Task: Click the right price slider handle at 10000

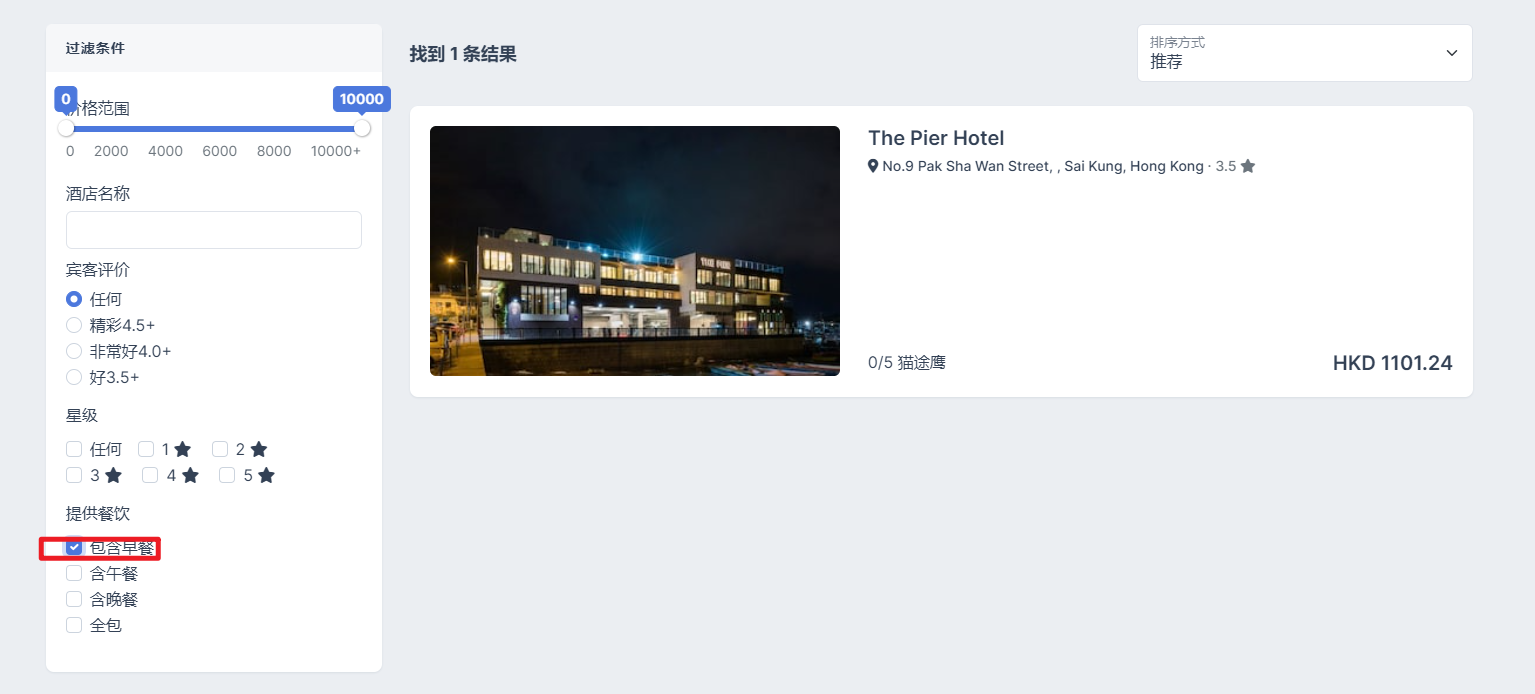Action: (362, 128)
